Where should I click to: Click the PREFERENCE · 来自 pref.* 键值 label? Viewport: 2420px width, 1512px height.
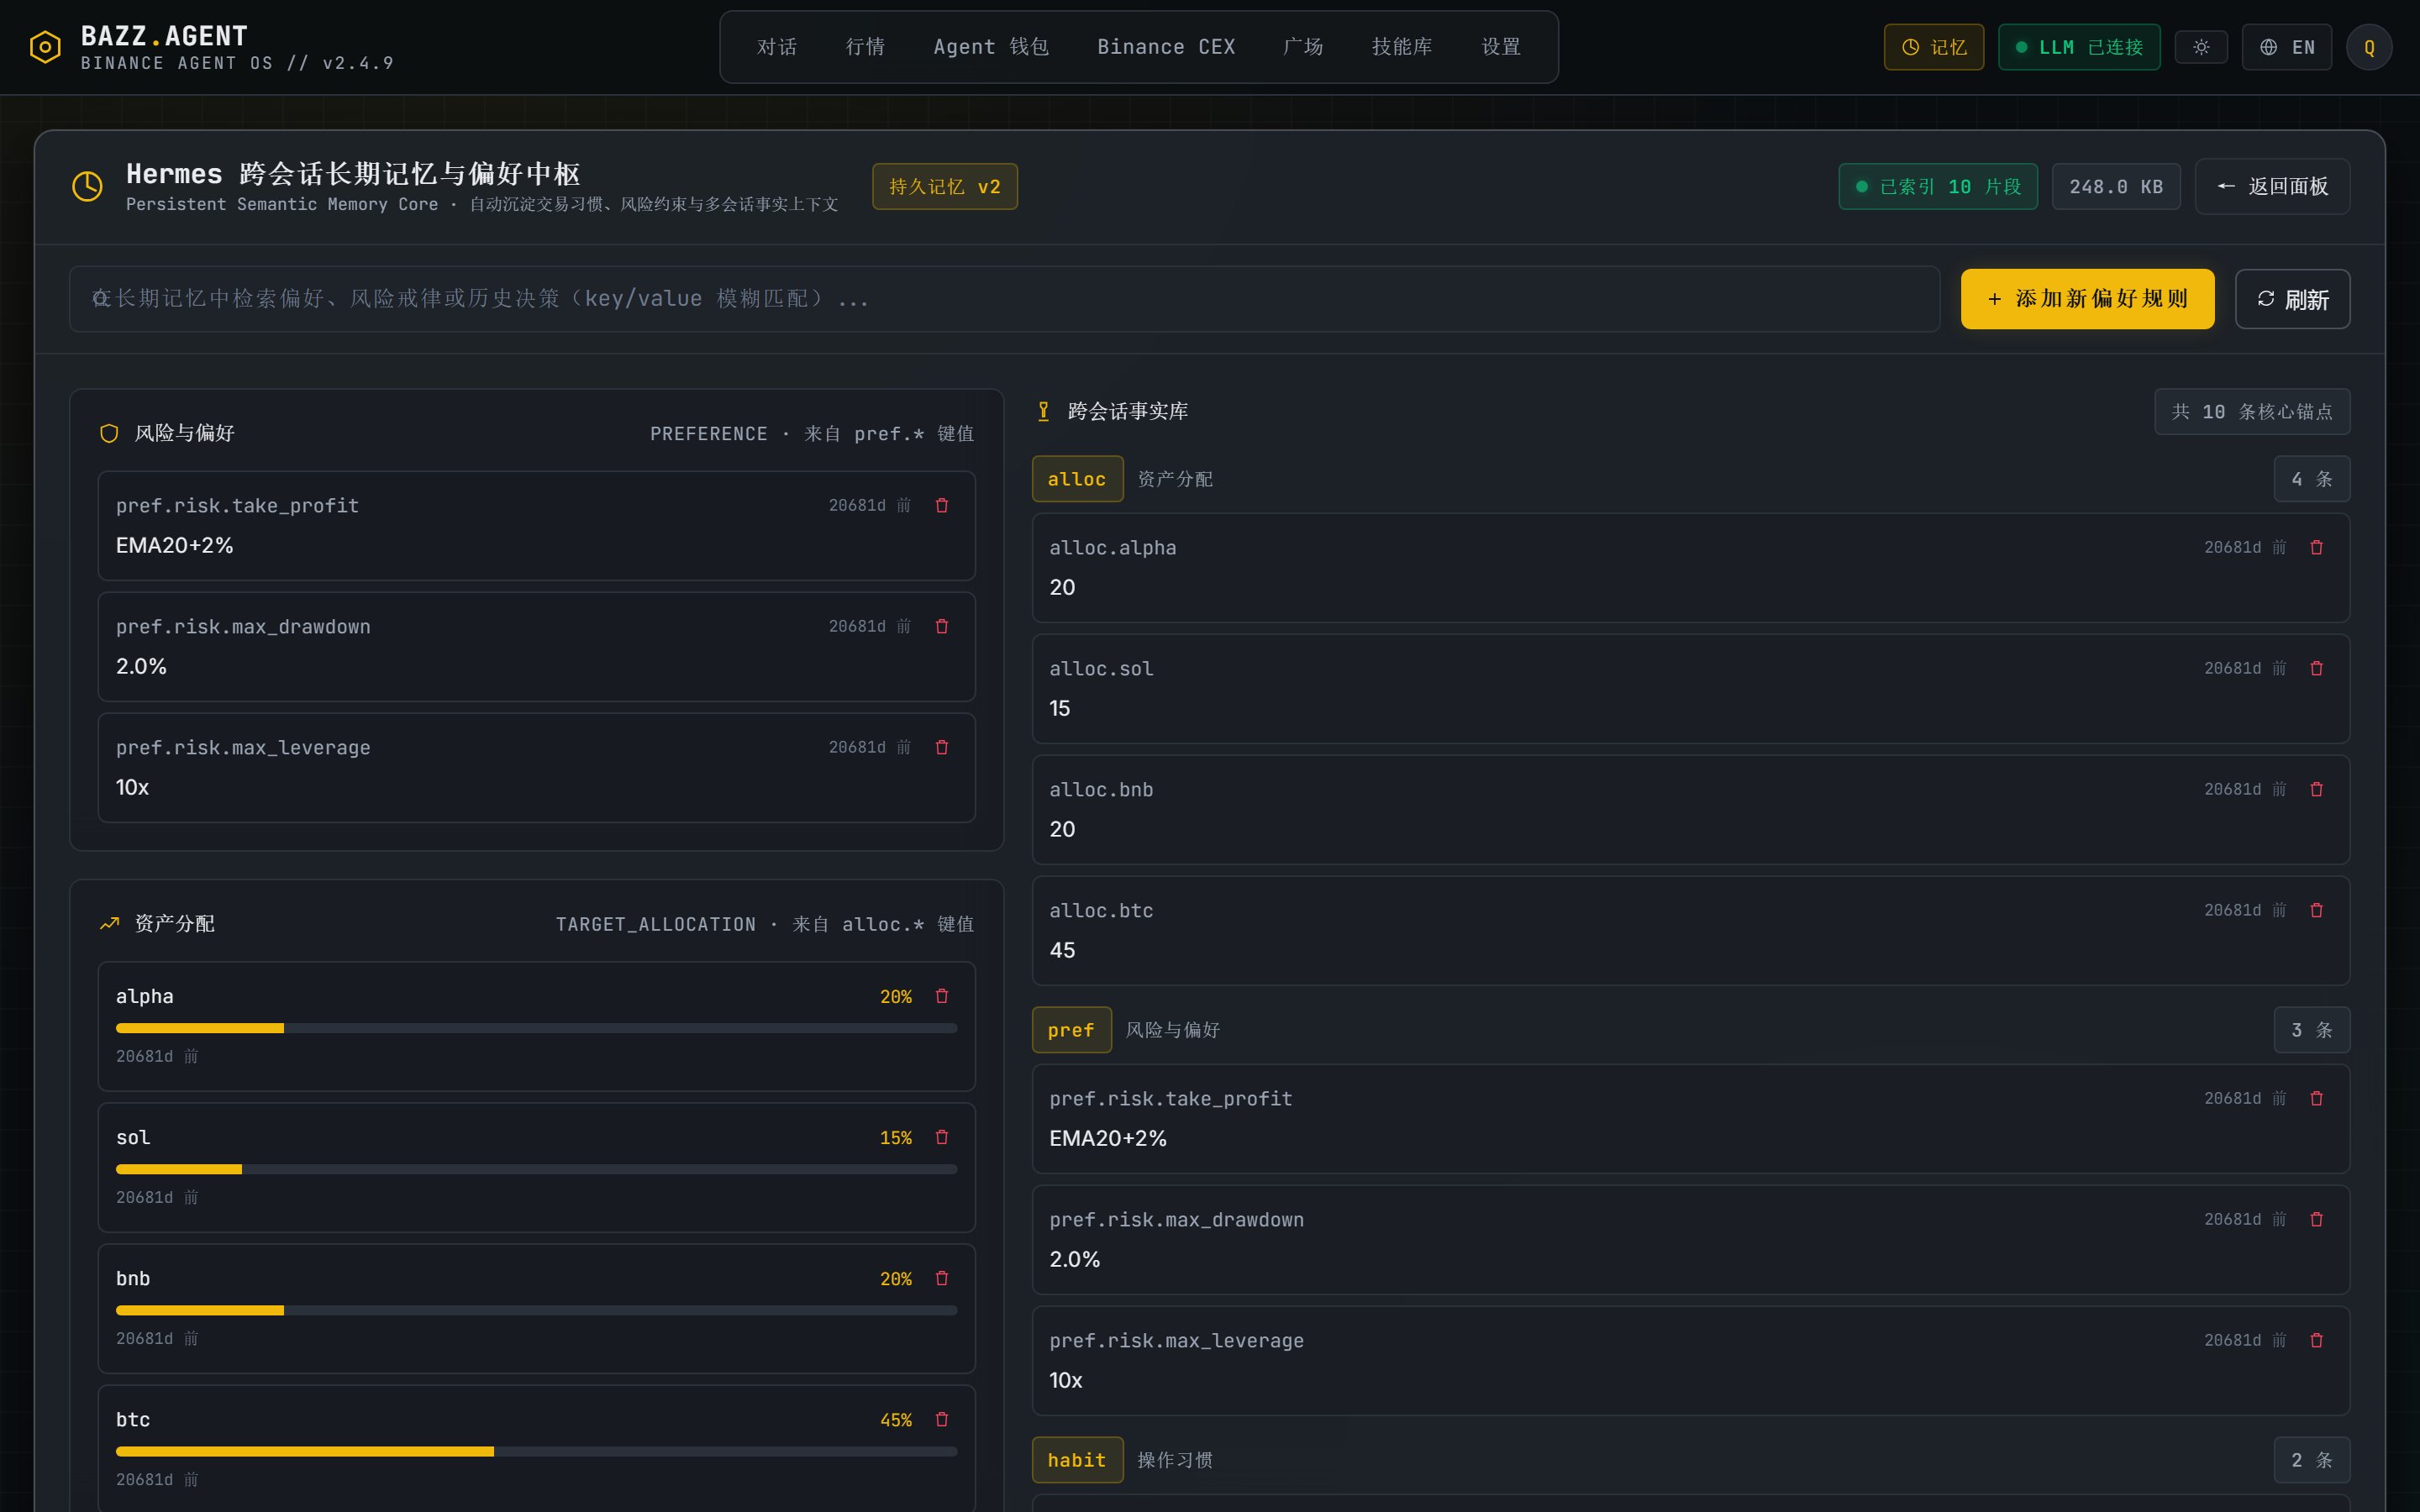812,434
